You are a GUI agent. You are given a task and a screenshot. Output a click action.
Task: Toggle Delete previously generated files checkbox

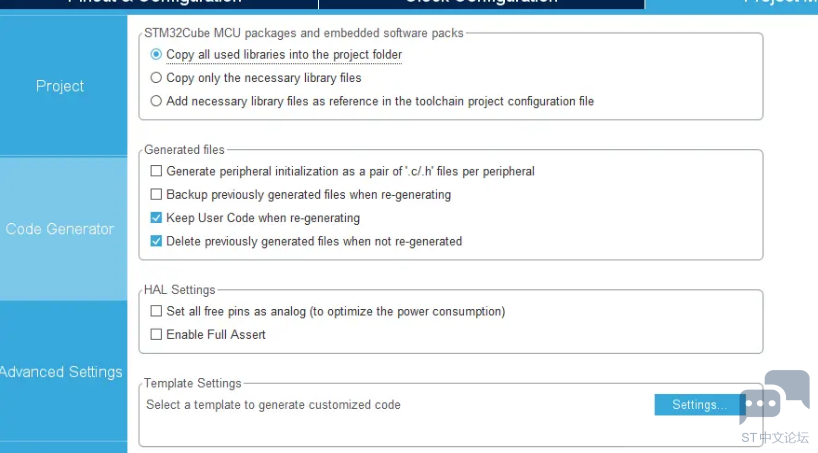[156, 241]
